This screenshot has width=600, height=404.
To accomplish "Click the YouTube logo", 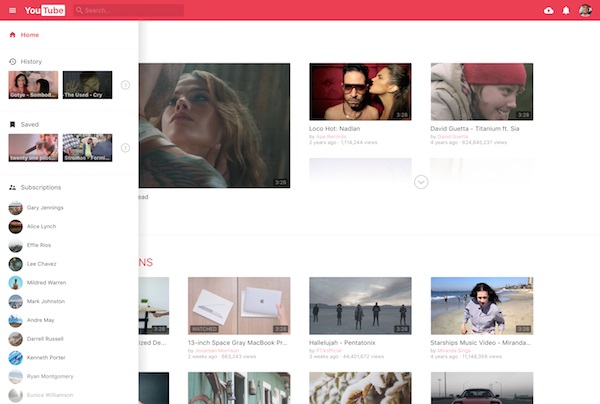I will pyautogui.click(x=45, y=10).
